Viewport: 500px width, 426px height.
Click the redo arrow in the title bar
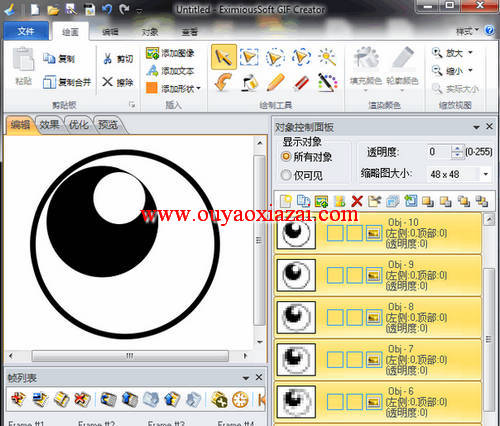[x=124, y=9]
